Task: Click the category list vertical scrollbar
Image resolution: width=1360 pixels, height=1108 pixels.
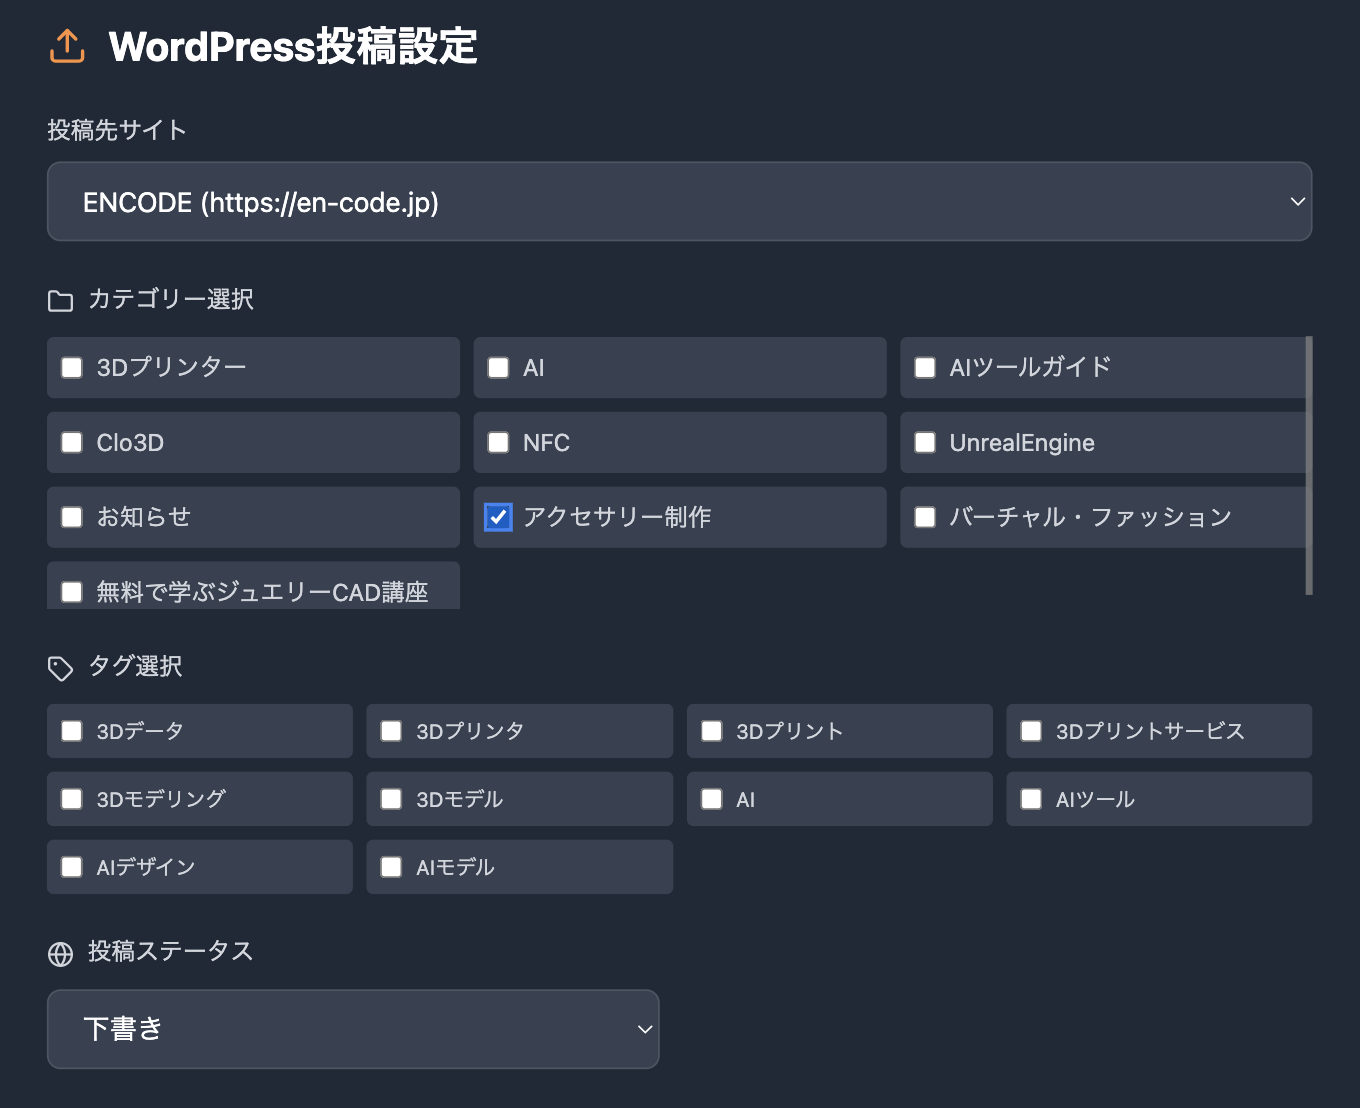Action: pyautogui.click(x=1309, y=466)
